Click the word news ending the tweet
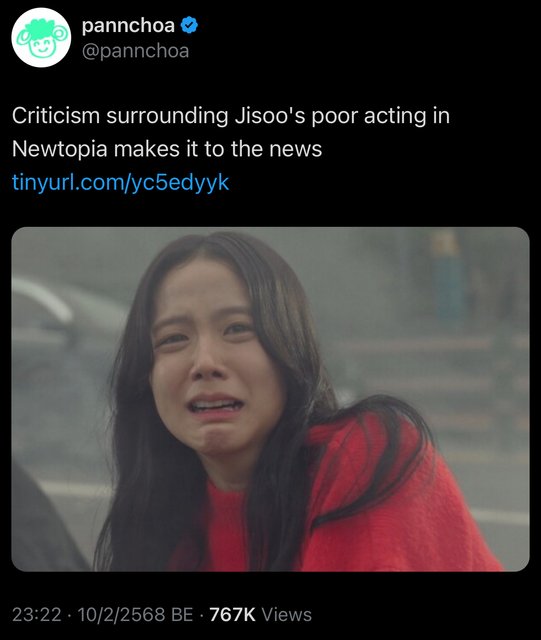The width and height of the screenshot is (541, 640). tap(295, 149)
